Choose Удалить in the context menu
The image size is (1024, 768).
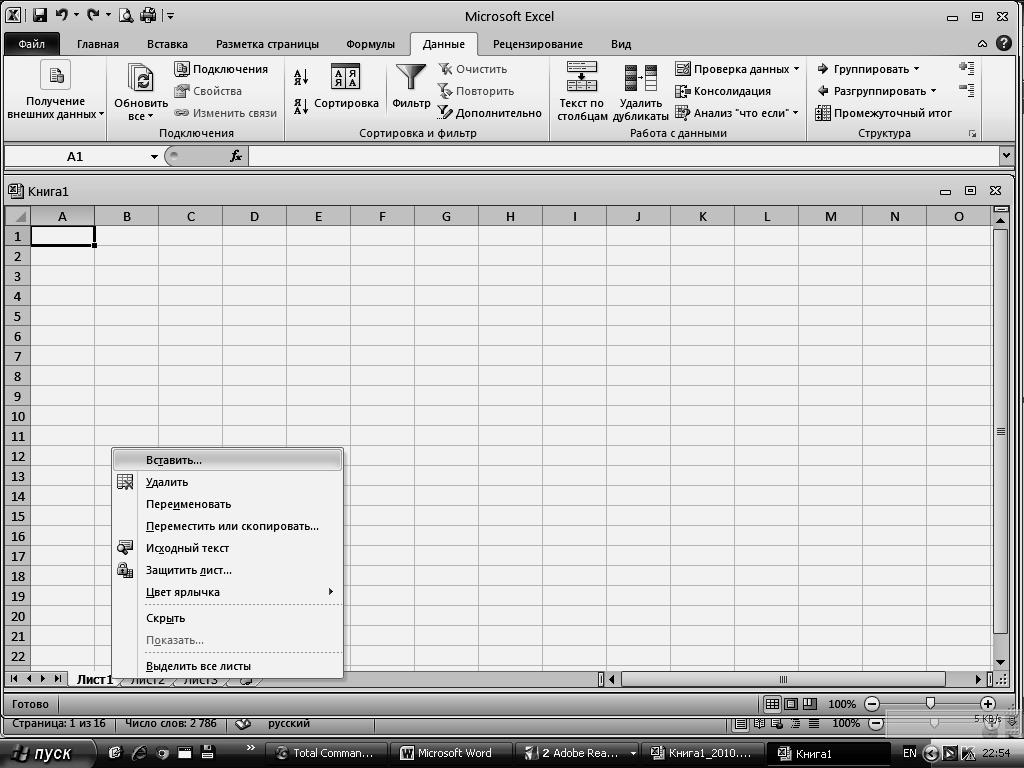(x=228, y=483)
